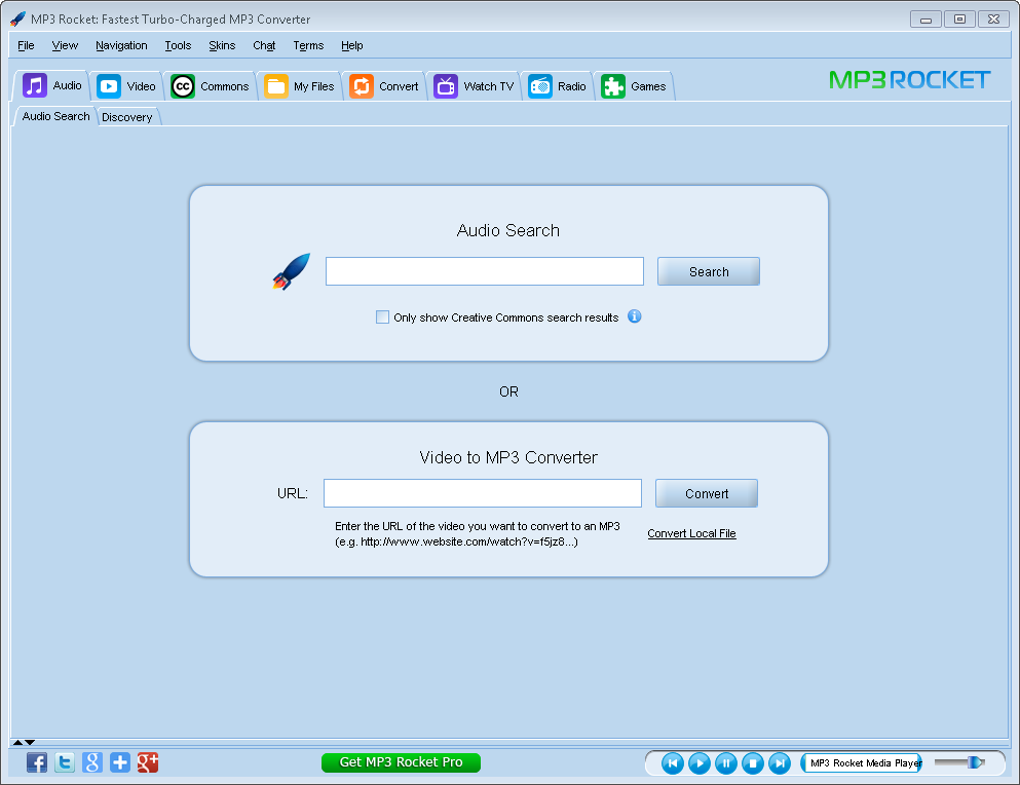Image resolution: width=1020 pixels, height=785 pixels.
Task: Click the Games puzzle piece icon
Action: click(613, 86)
